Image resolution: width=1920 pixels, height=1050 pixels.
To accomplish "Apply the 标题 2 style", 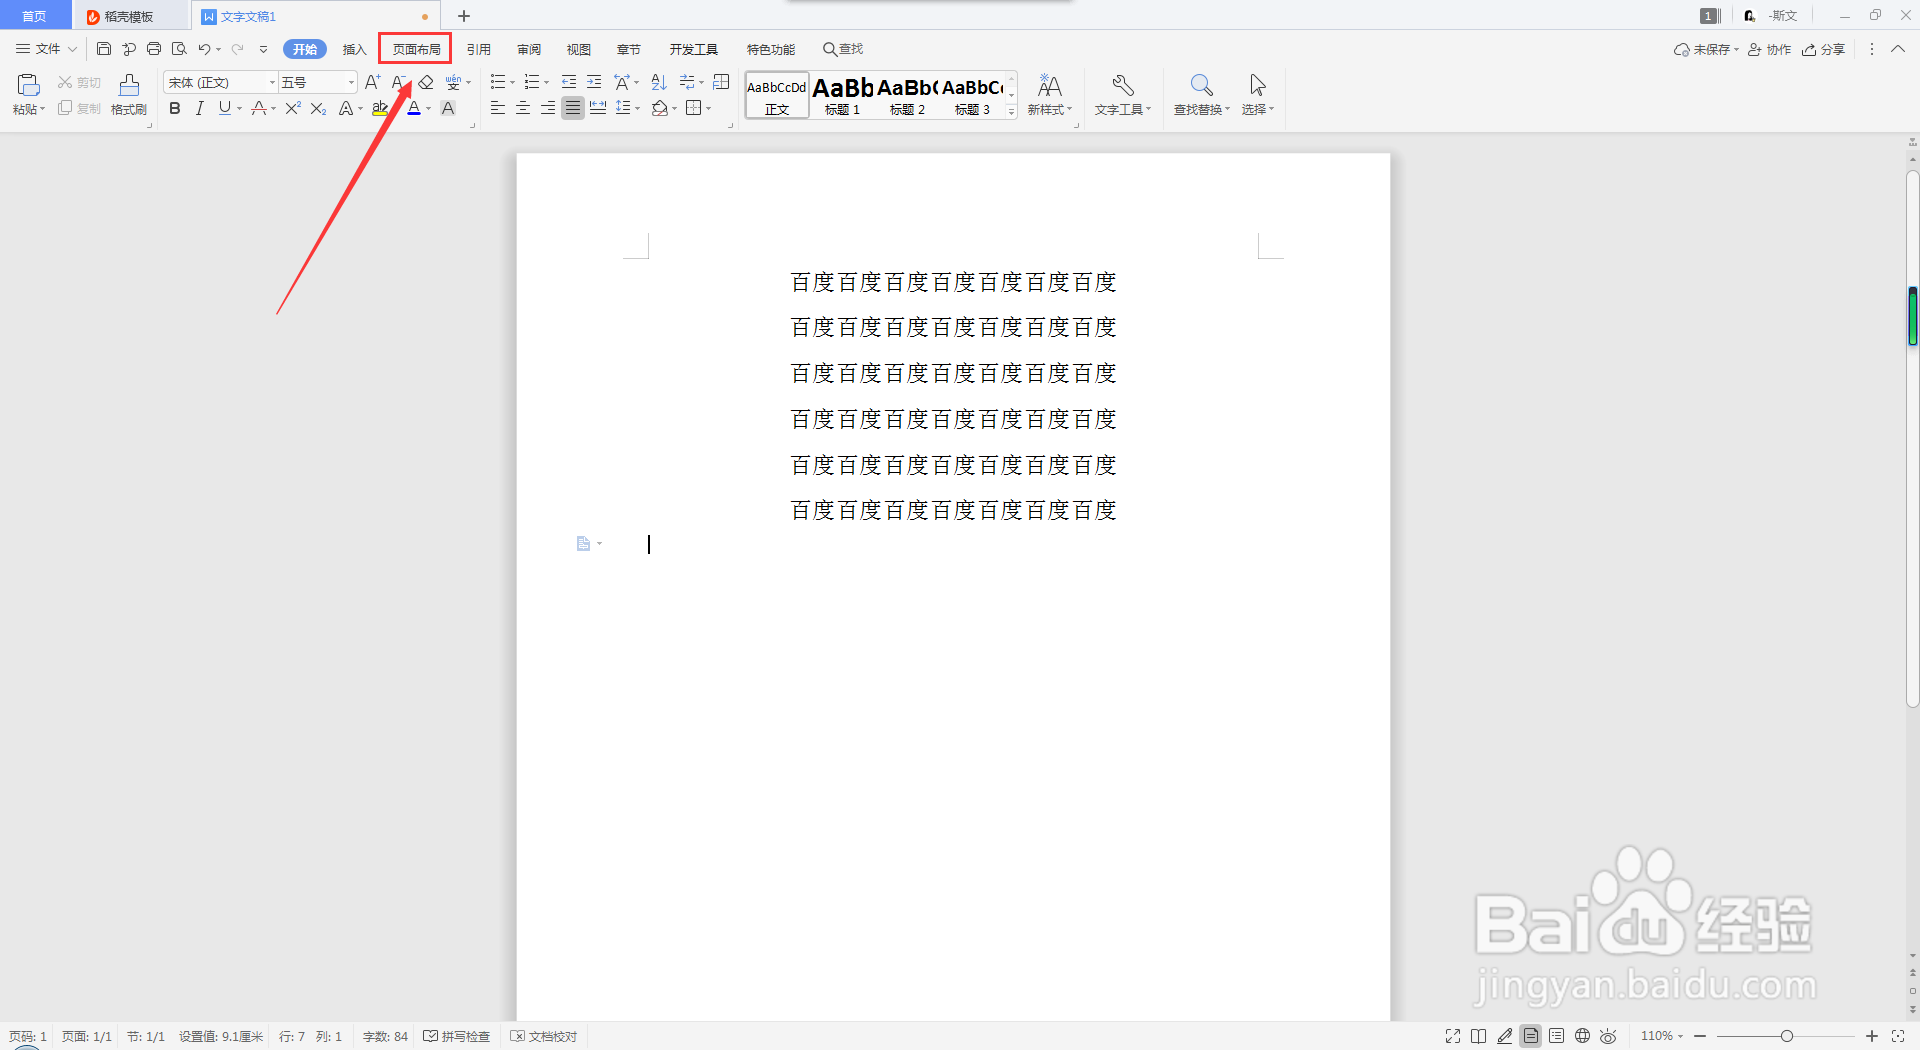I will pyautogui.click(x=907, y=96).
